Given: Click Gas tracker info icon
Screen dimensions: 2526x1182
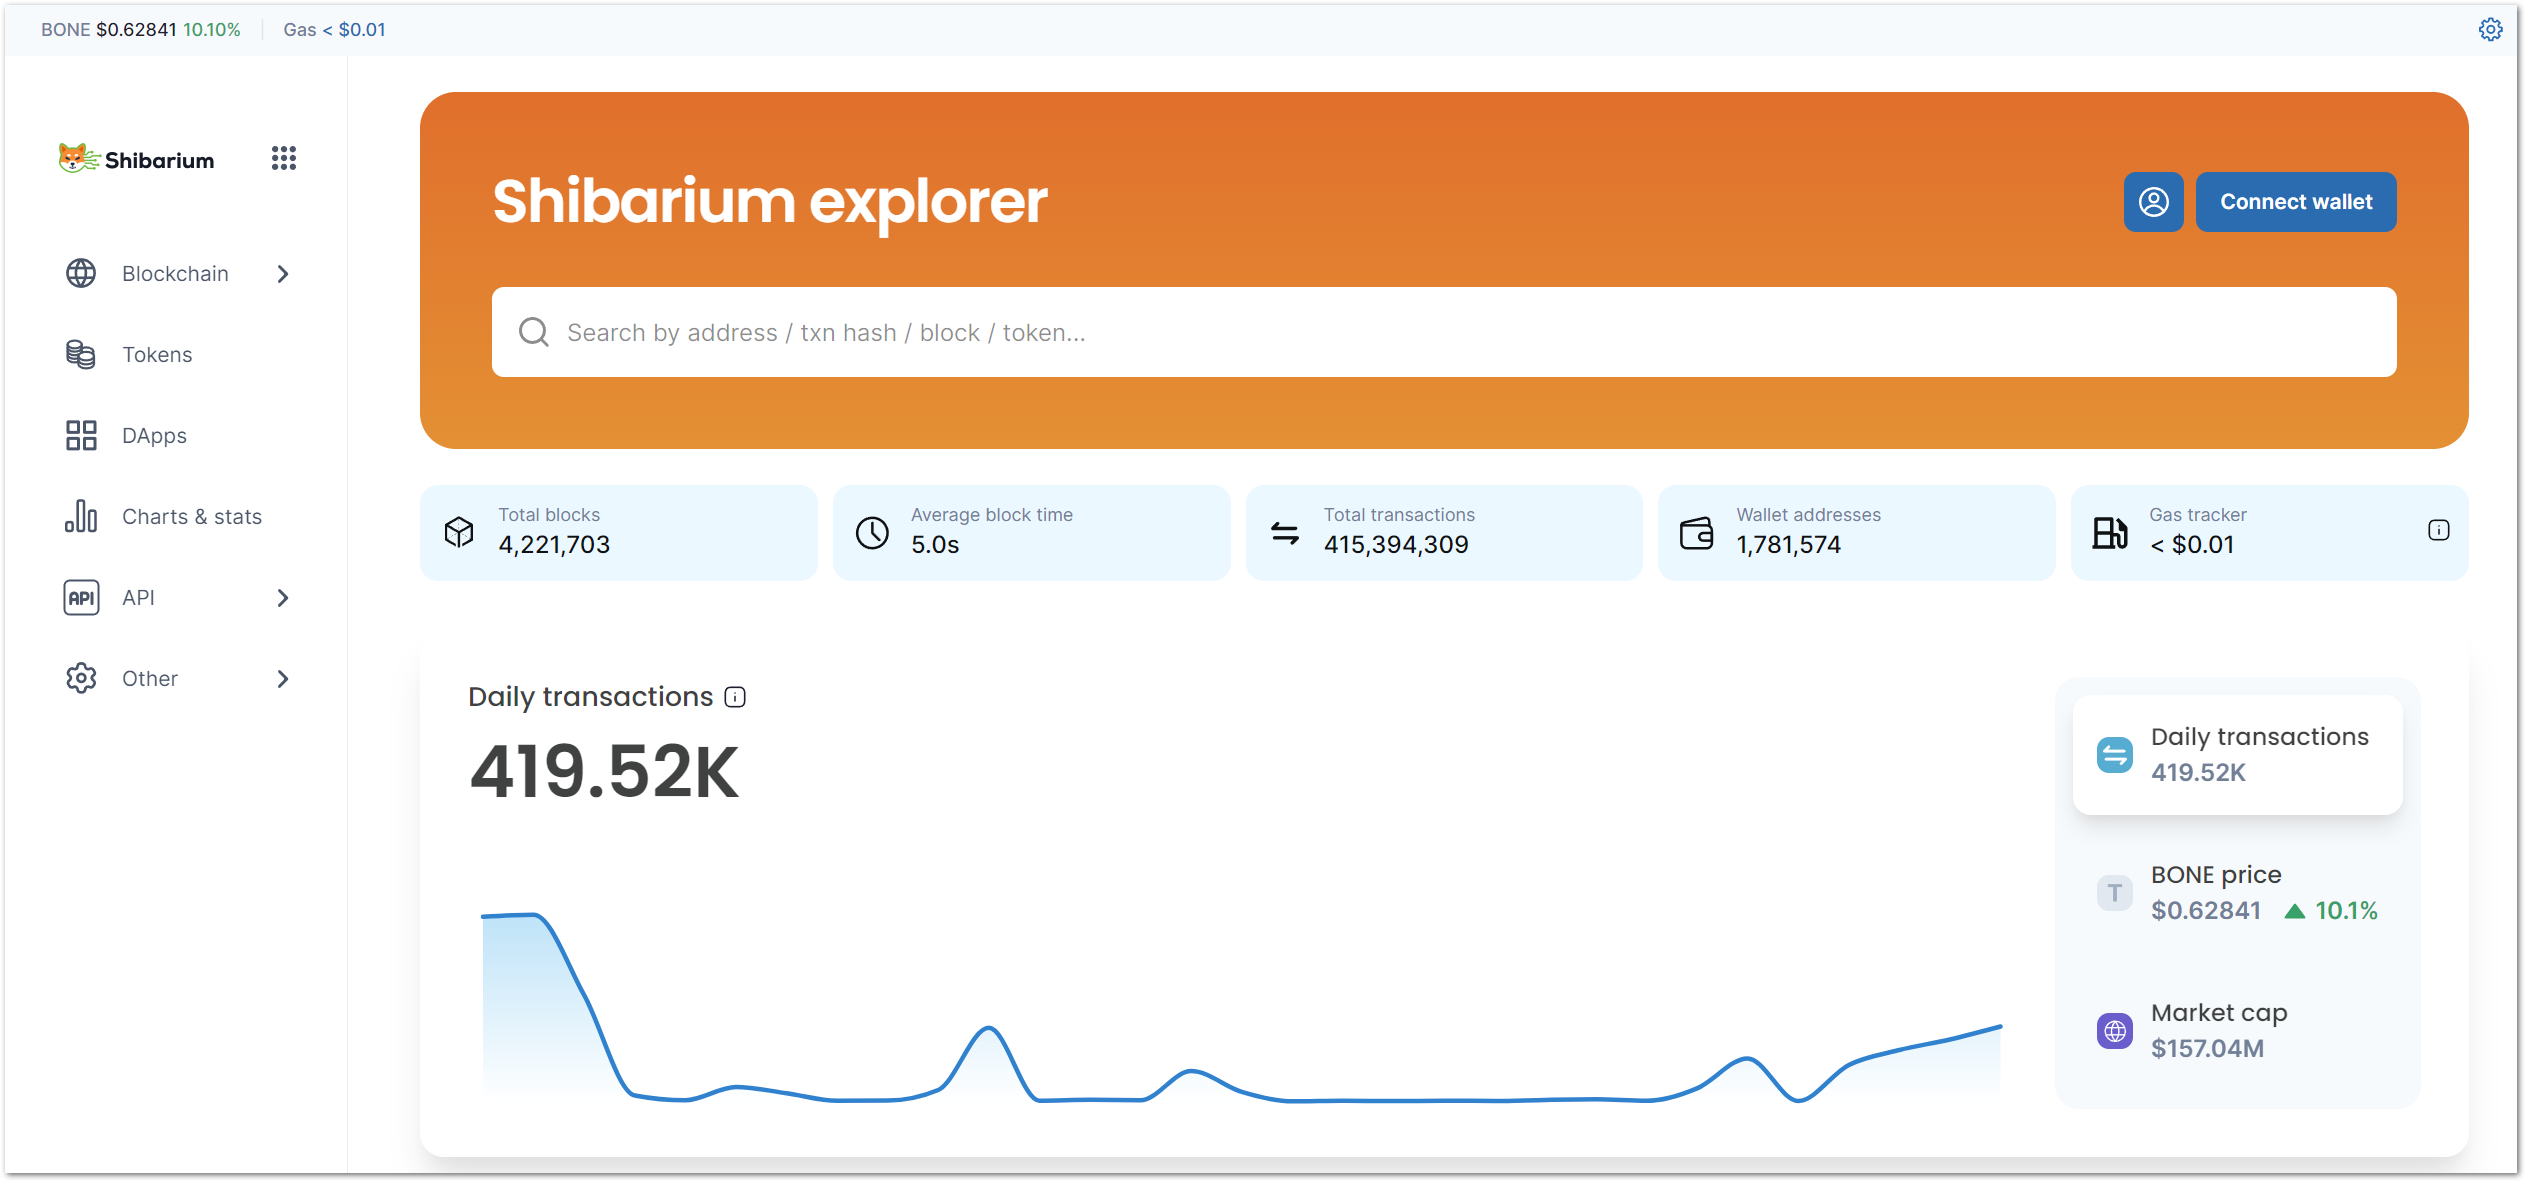Looking at the screenshot, I should (x=2438, y=530).
